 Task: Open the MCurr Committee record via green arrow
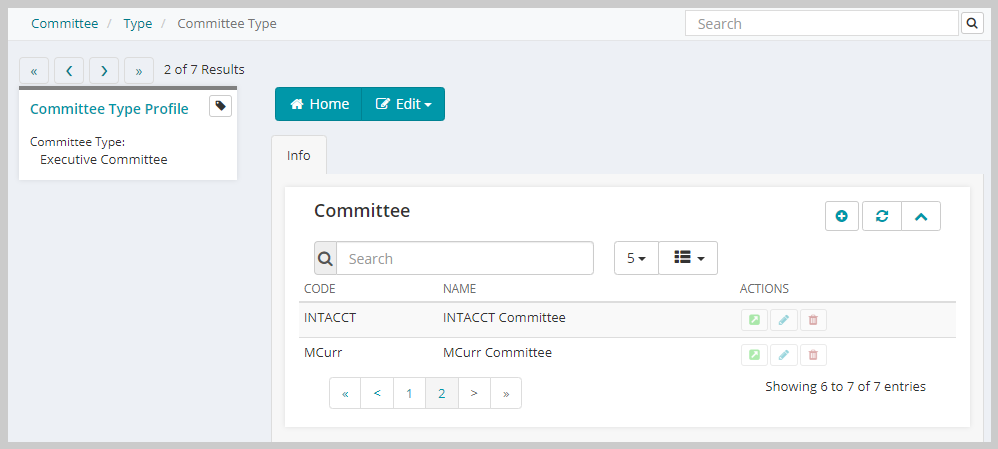coord(754,355)
